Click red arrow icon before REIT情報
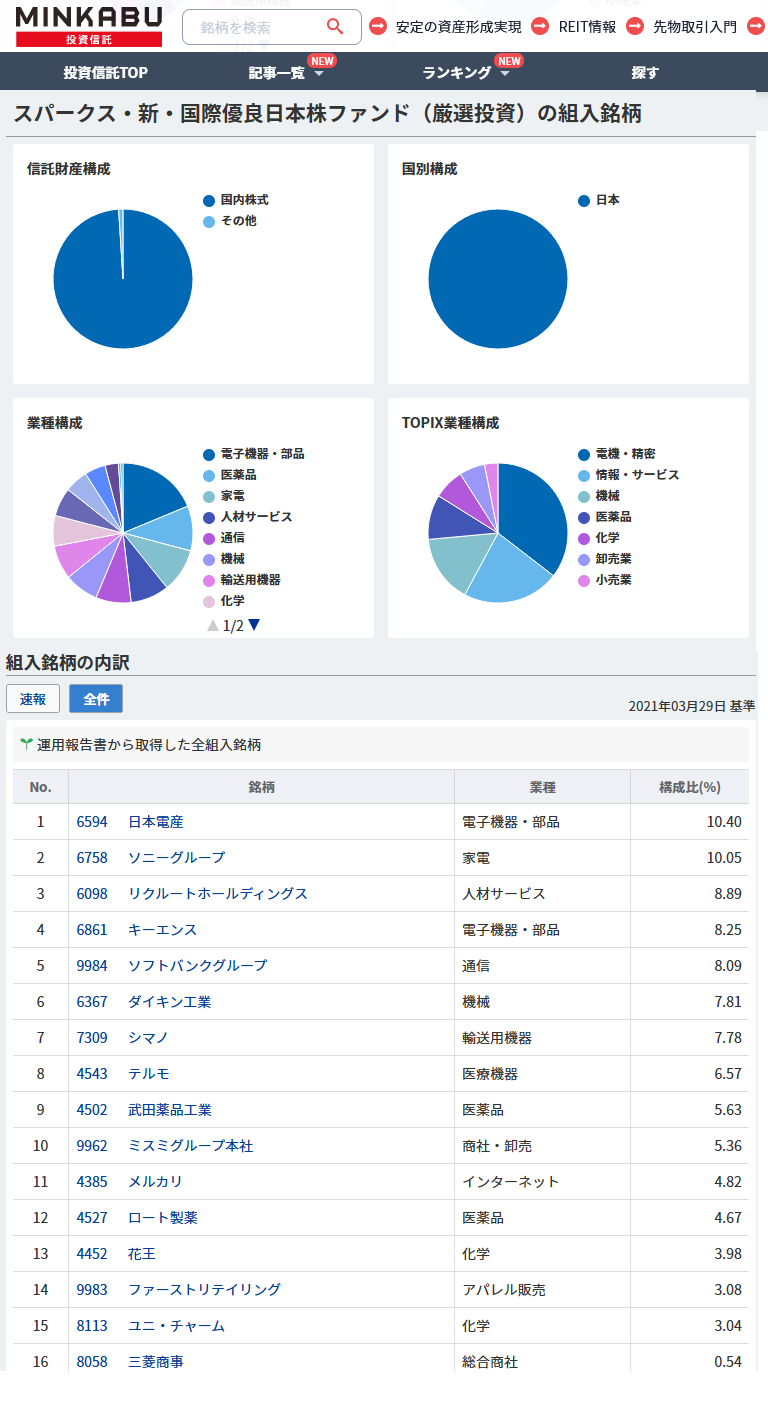This screenshot has height=1402, width=768. click(x=540, y=27)
